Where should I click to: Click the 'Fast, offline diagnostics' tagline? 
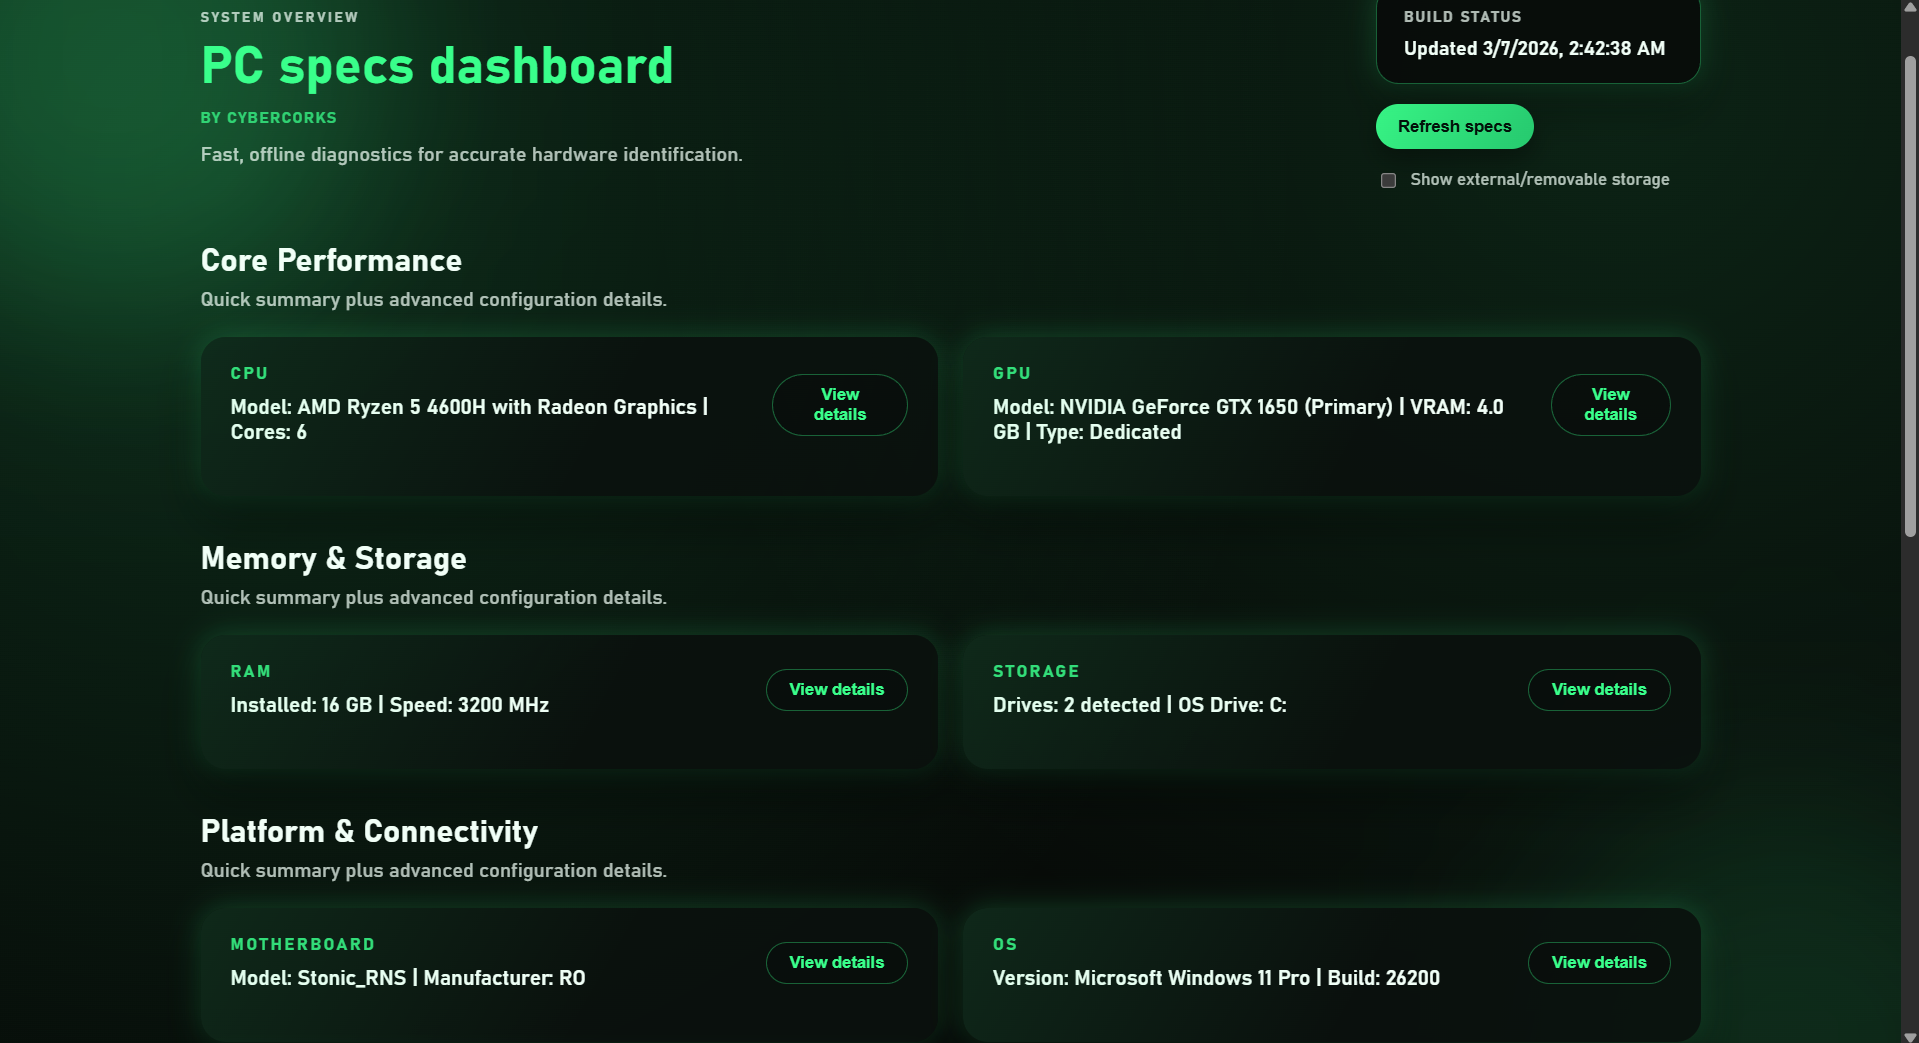pyautogui.click(x=471, y=155)
